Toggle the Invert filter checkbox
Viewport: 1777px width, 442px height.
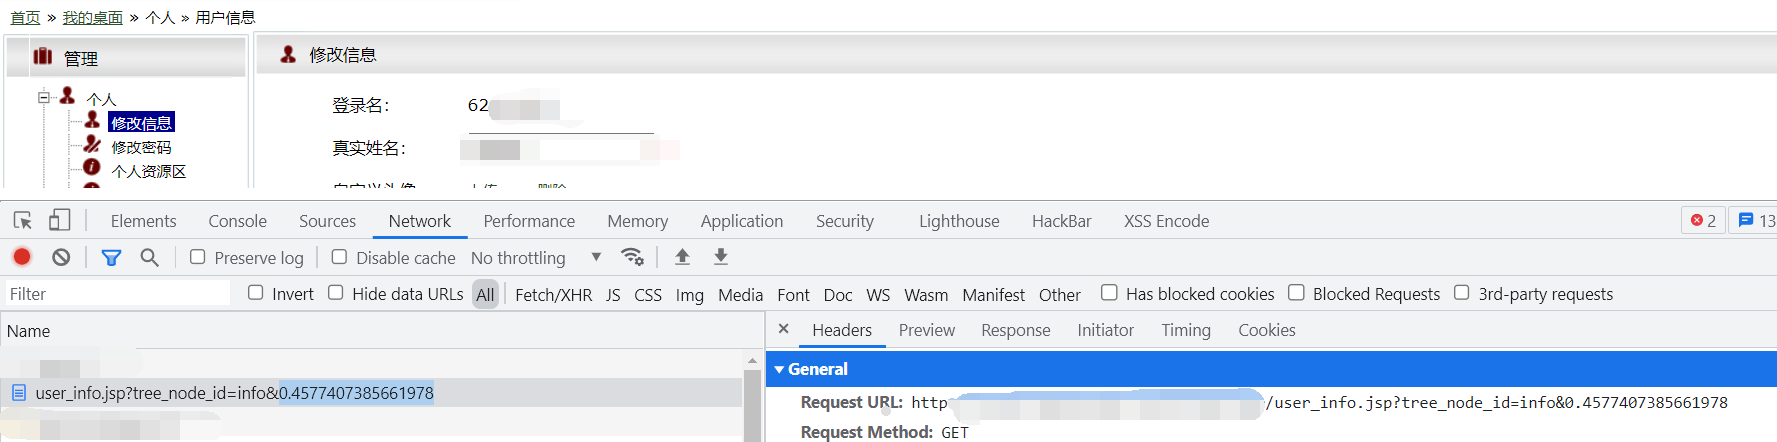click(x=255, y=292)
